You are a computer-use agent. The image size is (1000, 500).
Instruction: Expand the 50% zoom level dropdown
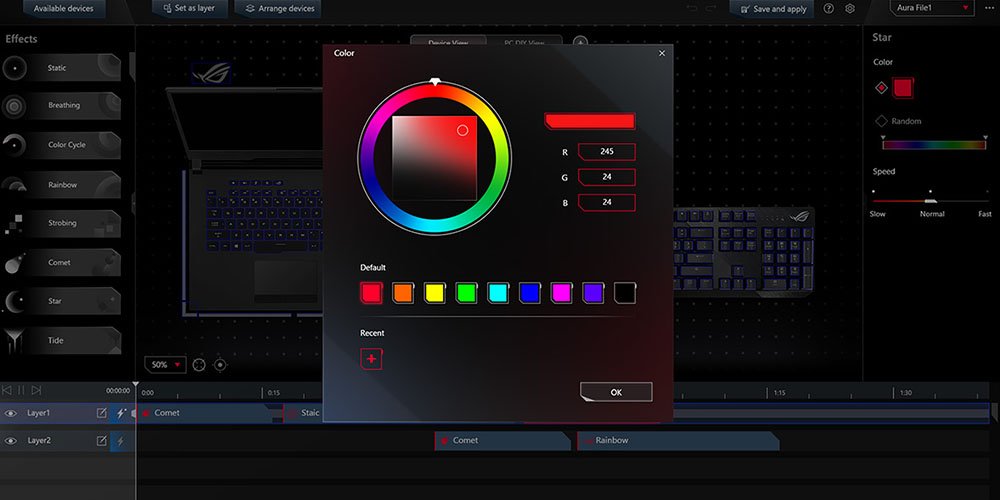[165, 365]
